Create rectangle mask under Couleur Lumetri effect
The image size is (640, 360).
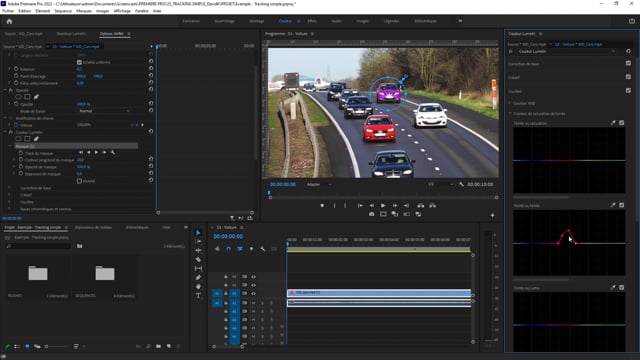click(x=27, y=139)
